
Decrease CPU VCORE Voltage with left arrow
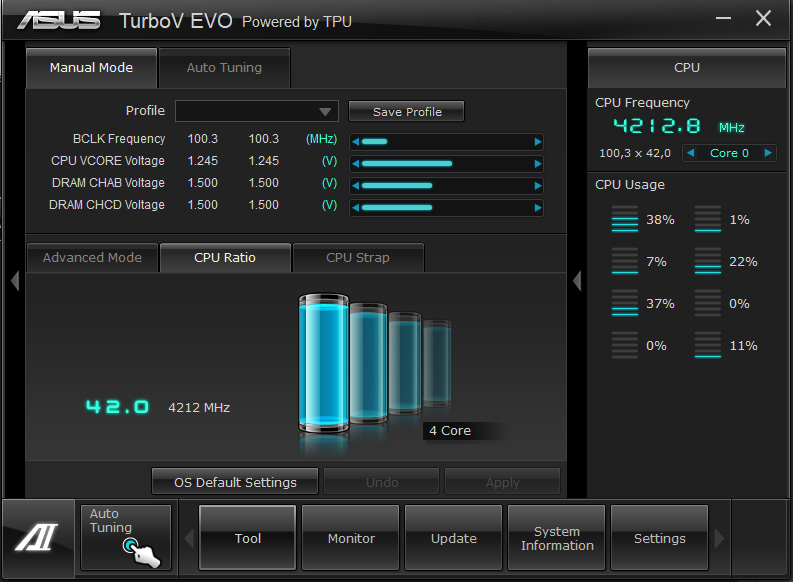pyautogui.click(x=356, y=164)
